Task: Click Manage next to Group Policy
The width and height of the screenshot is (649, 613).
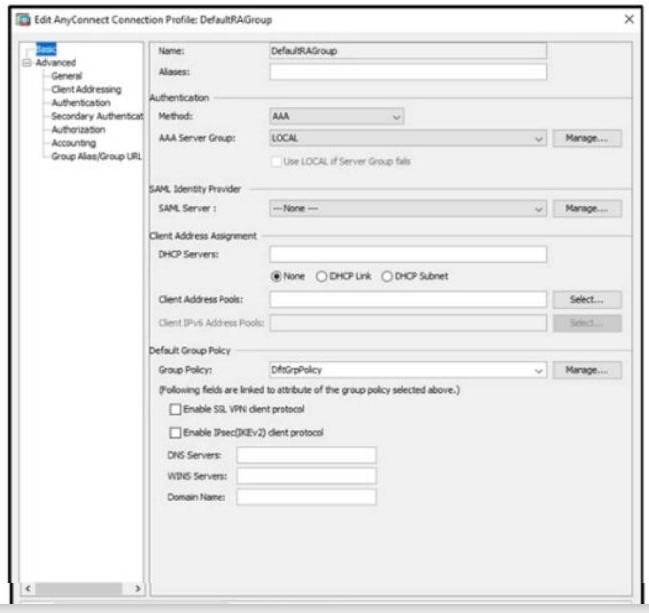Action: tap(587, 370)
